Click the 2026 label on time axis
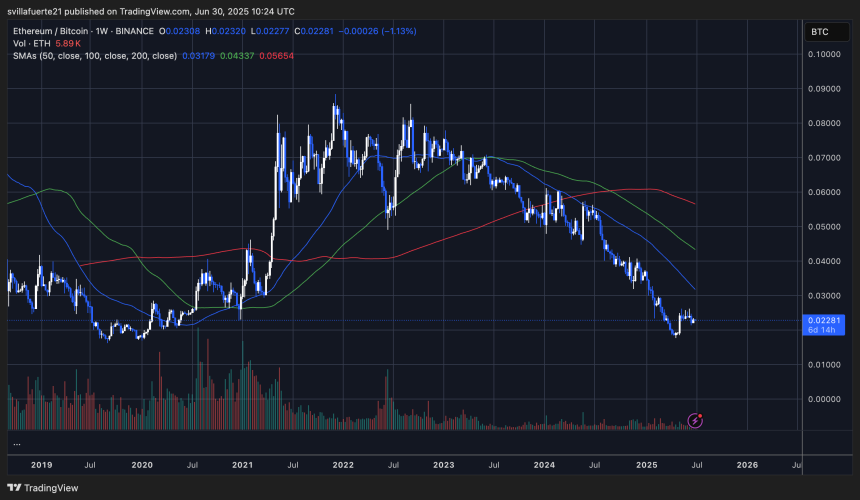Image resolution: width=860 pixels, height=500 pixels. (747, 465)
